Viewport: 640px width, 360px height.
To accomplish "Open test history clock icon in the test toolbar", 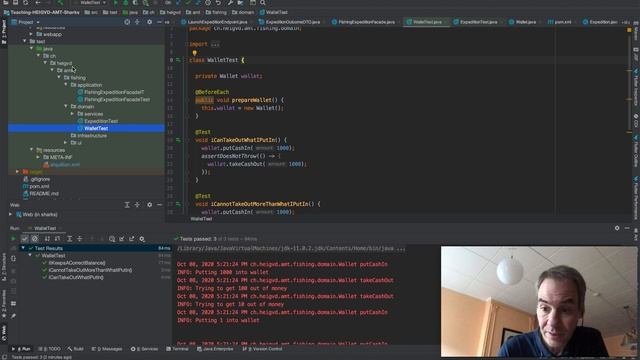I will point(112,239).
